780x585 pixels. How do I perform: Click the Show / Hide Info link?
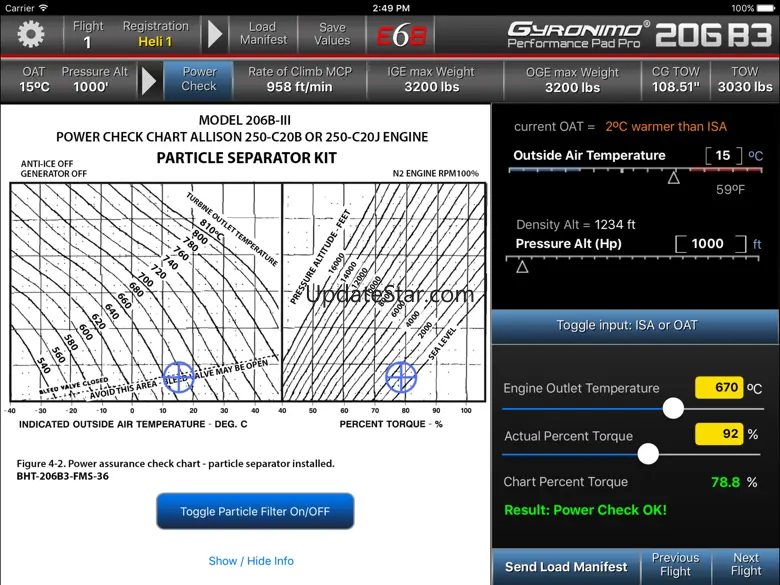[251, 561]
